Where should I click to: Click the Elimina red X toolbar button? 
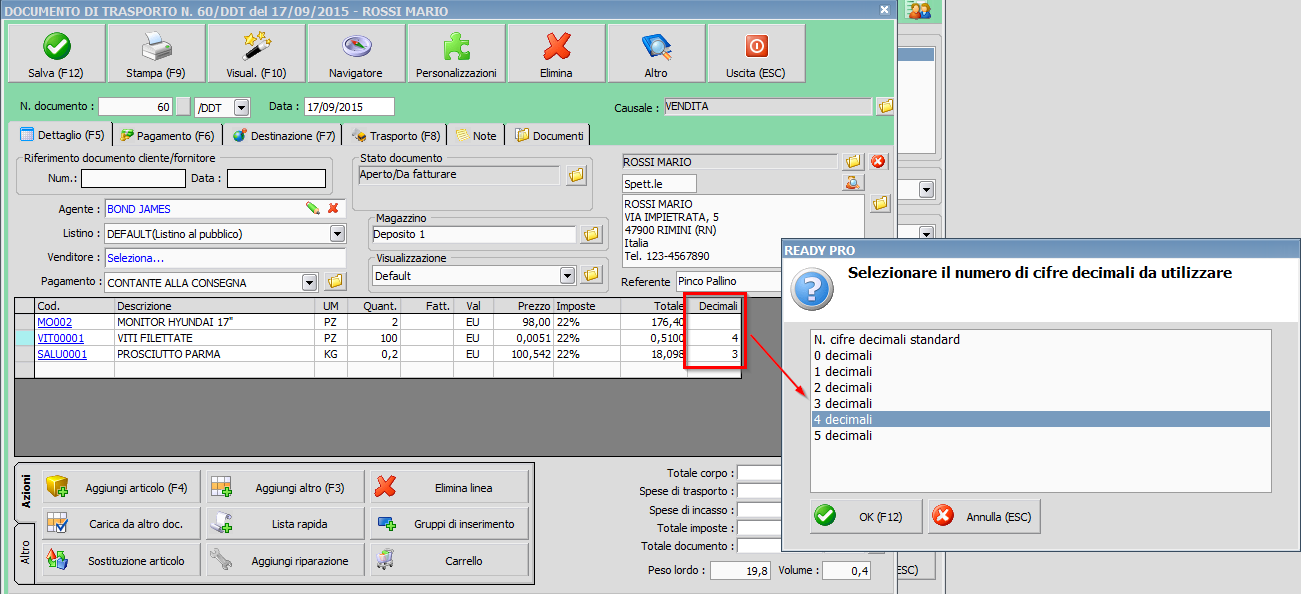[556, 53]
